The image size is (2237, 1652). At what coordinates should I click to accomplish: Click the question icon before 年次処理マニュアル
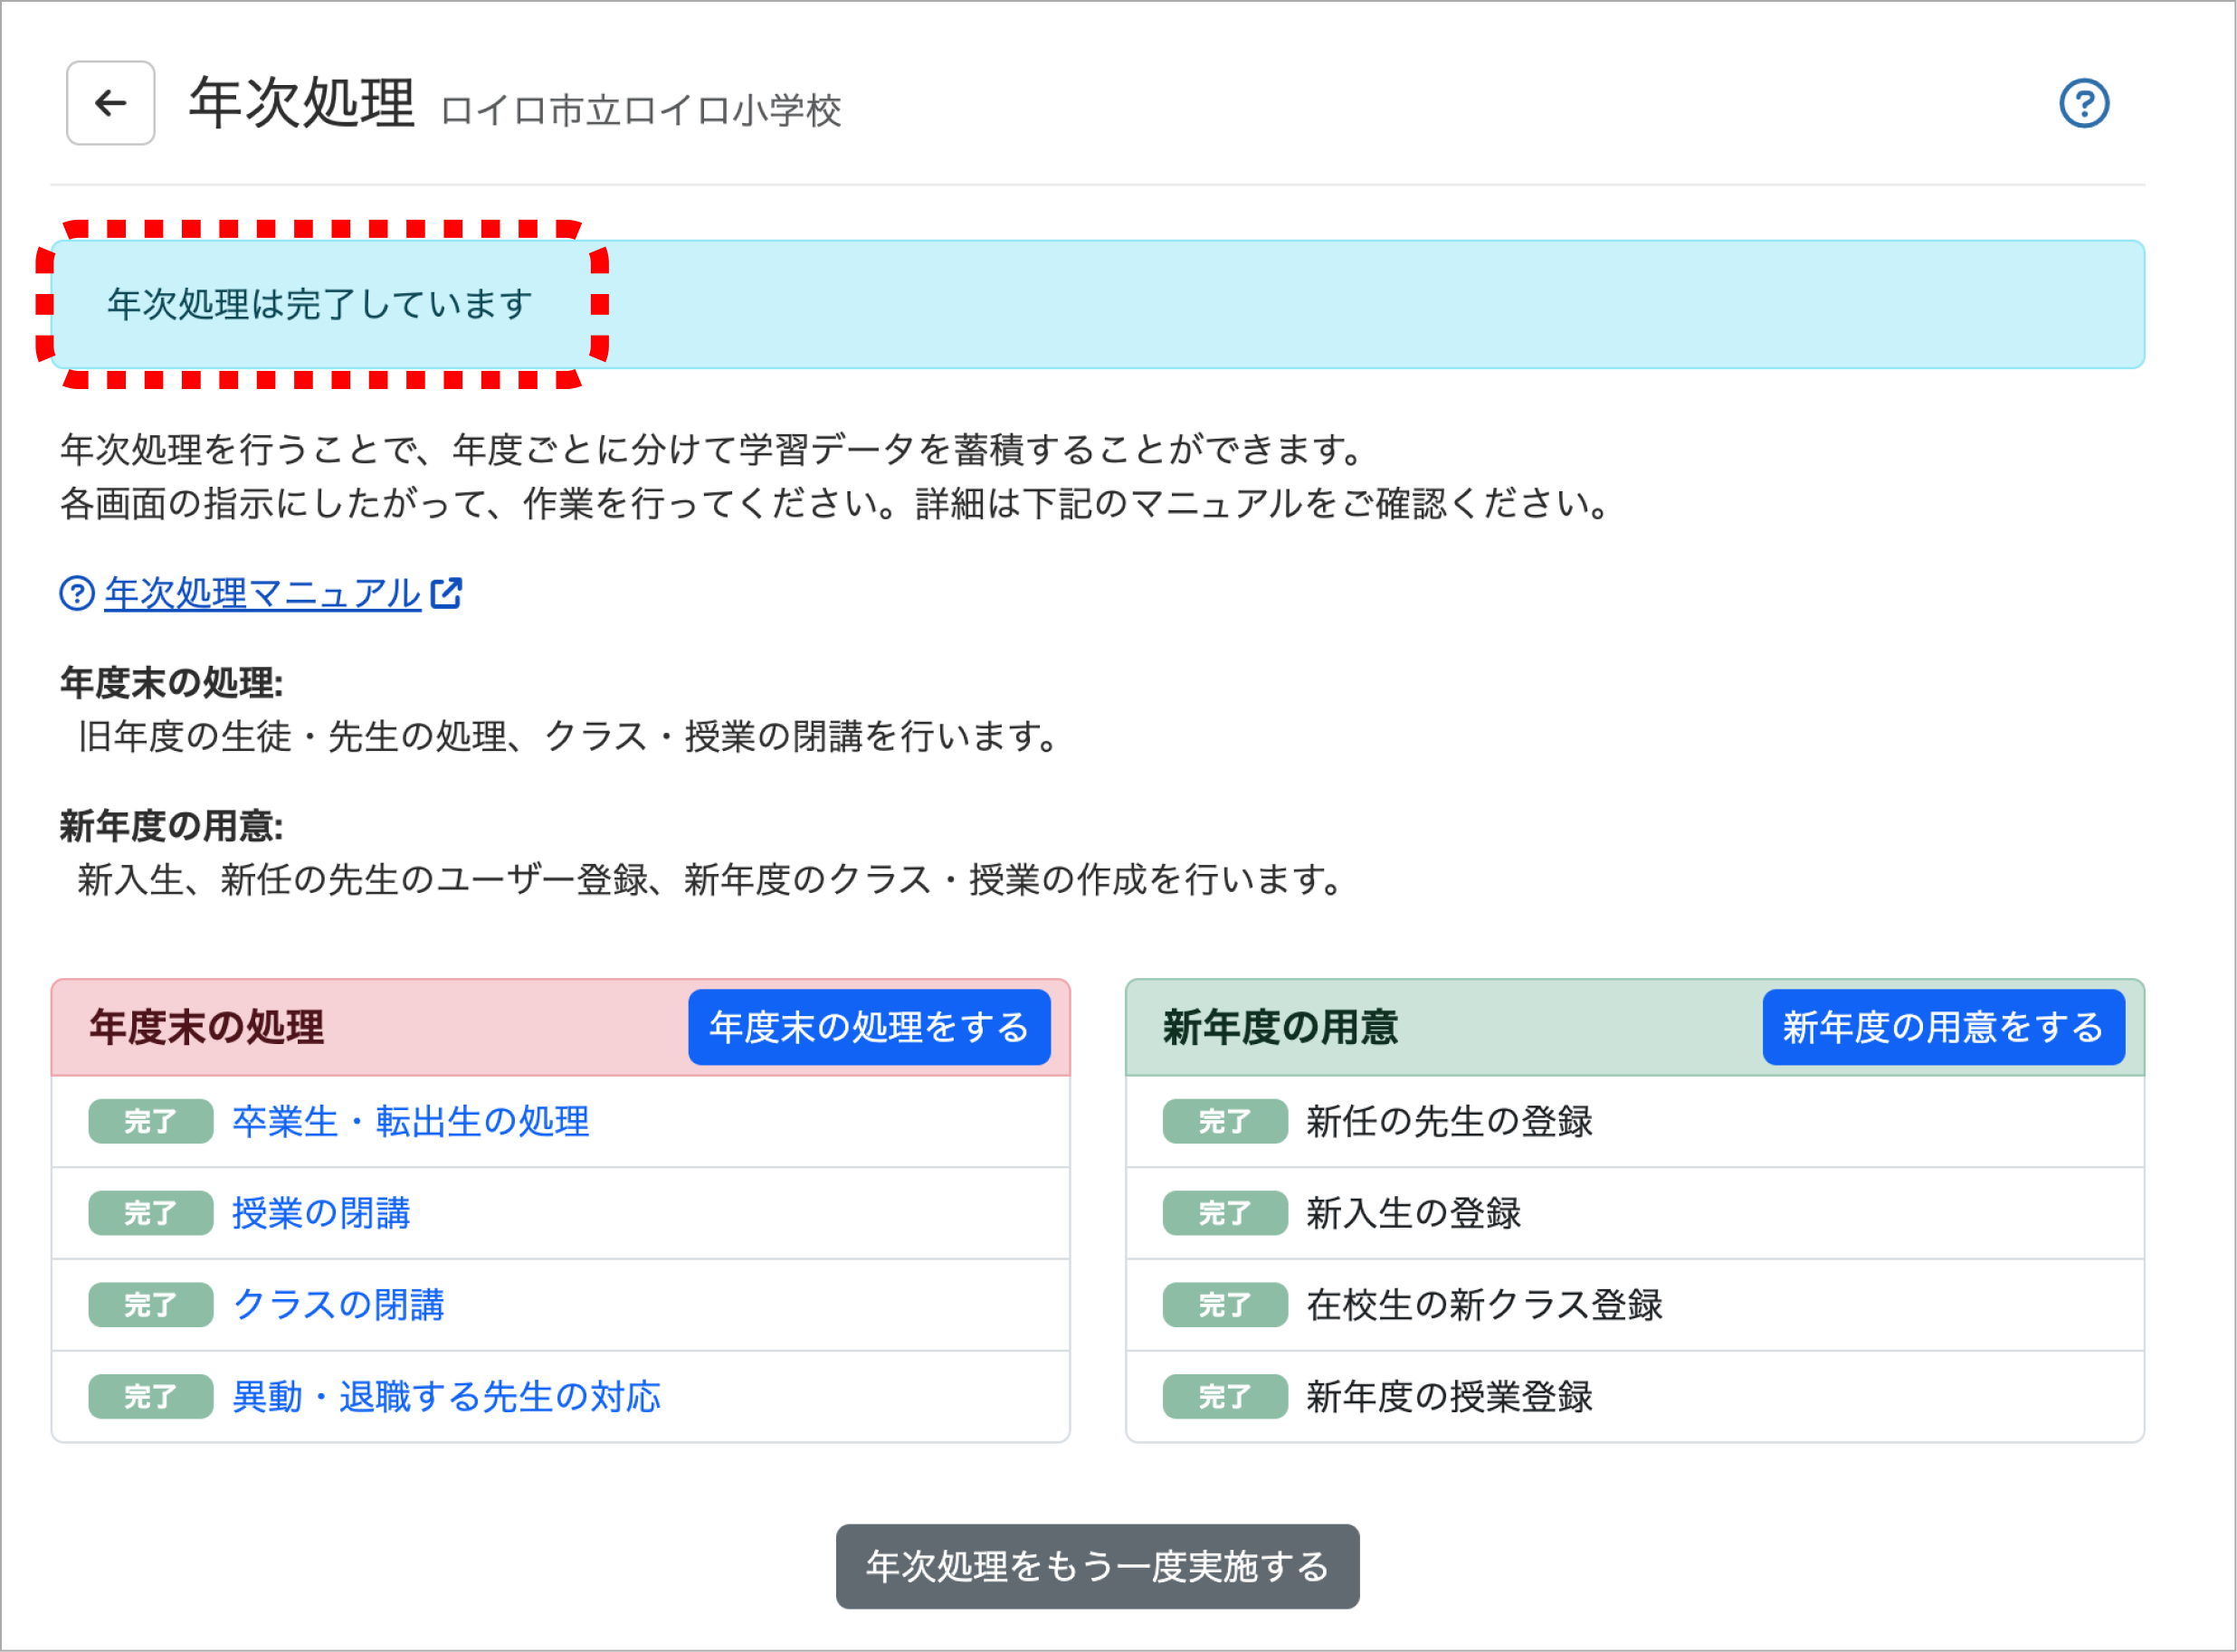77,593
